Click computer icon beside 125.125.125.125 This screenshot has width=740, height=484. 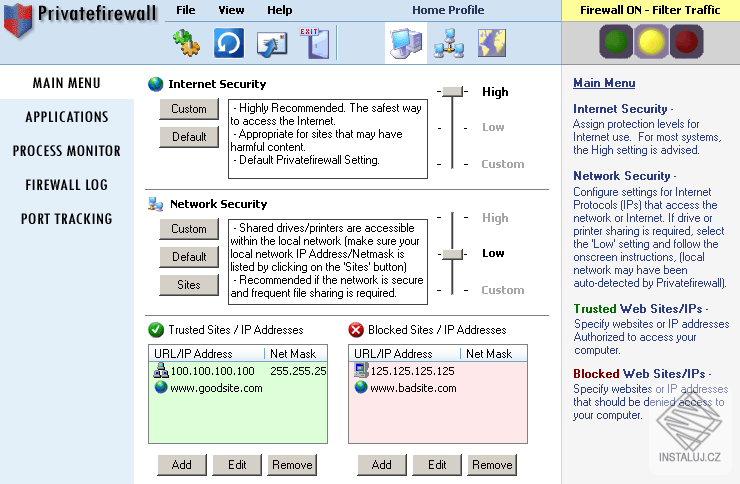[x=361, y=370]
